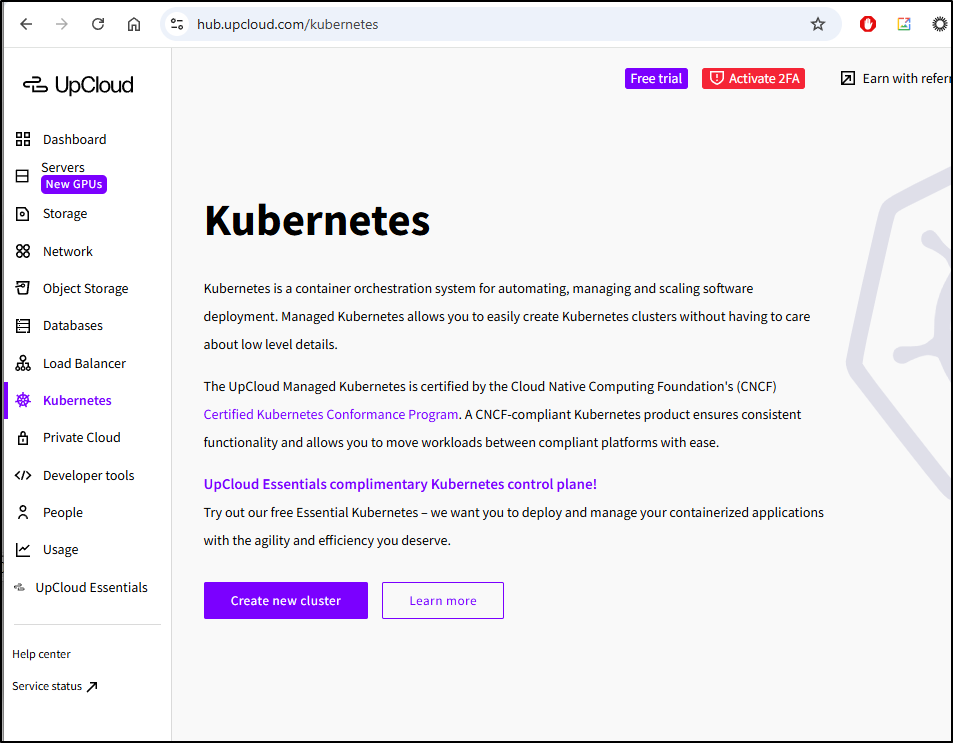Click the Create new cluster button
The image size is (953, 743).
[x=286, y=600]
